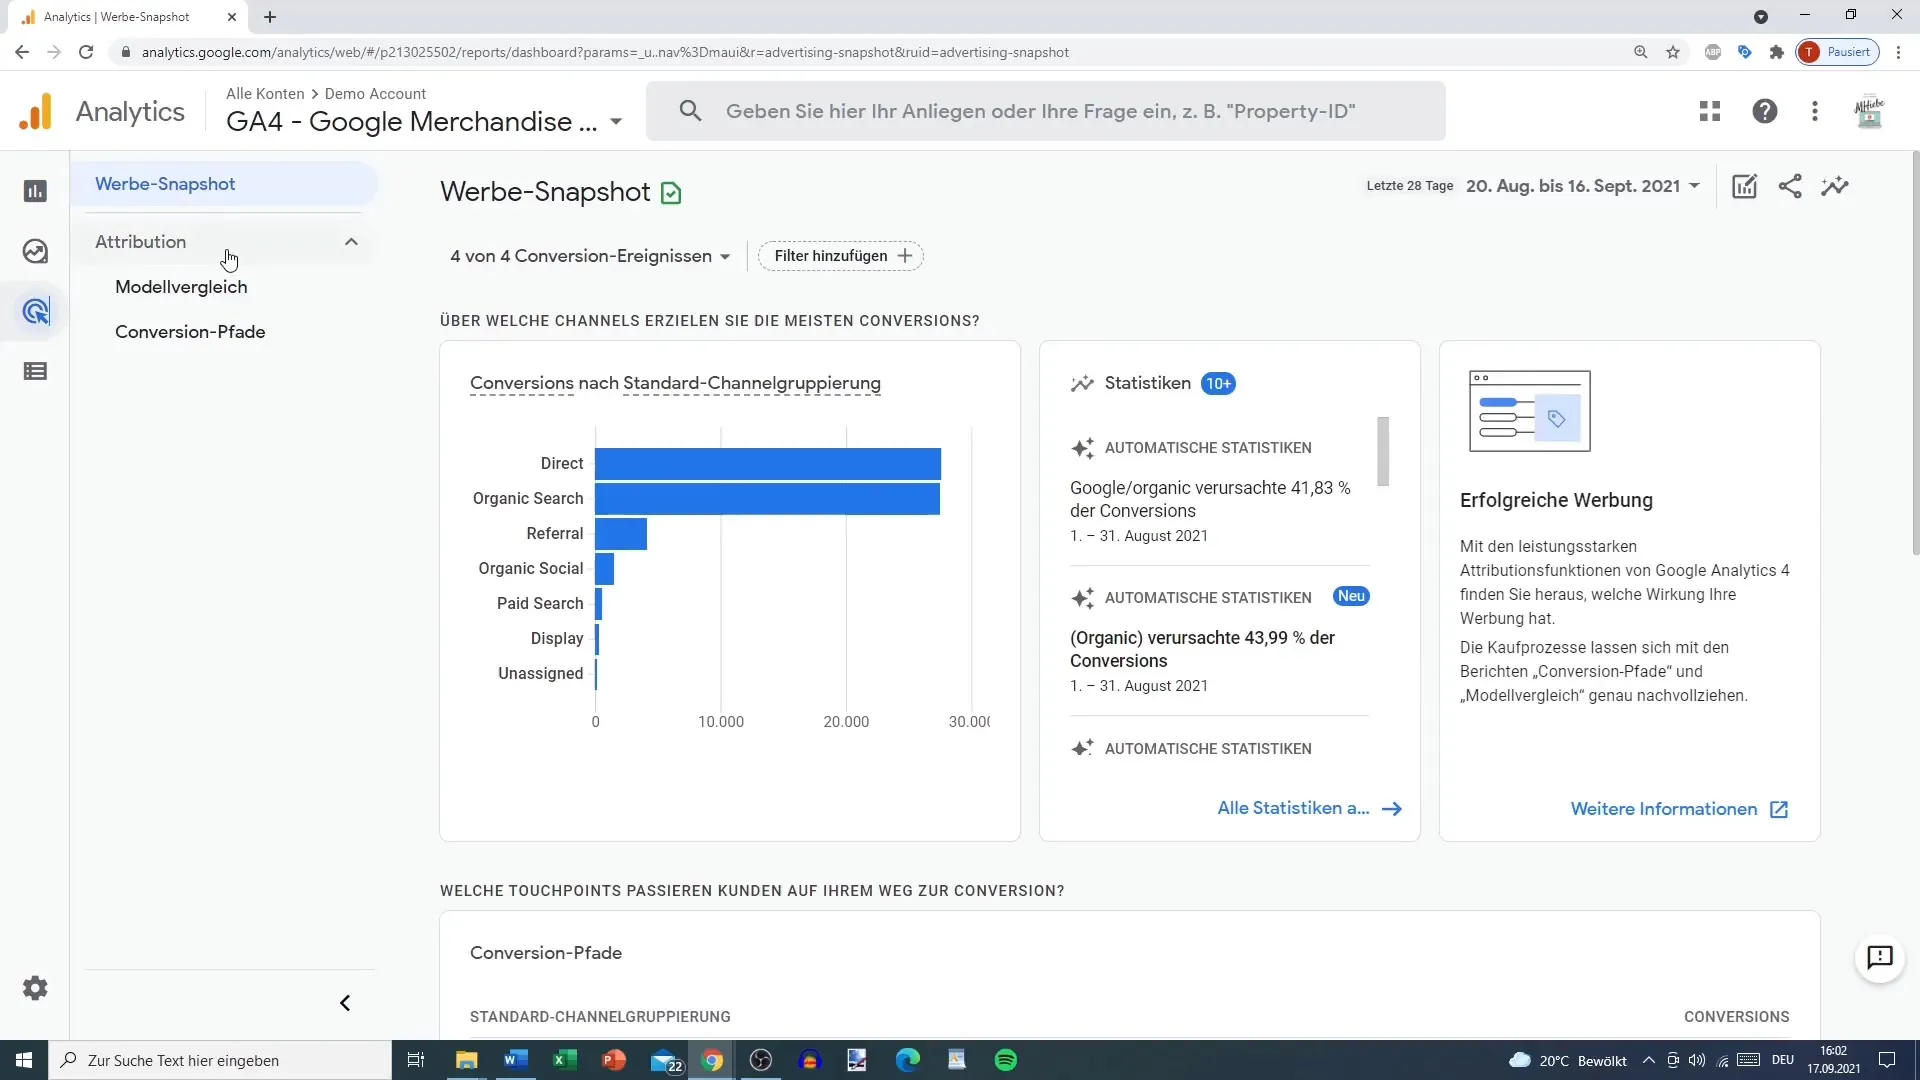Click Filter hinzufügen button

[x=843, y=256]
